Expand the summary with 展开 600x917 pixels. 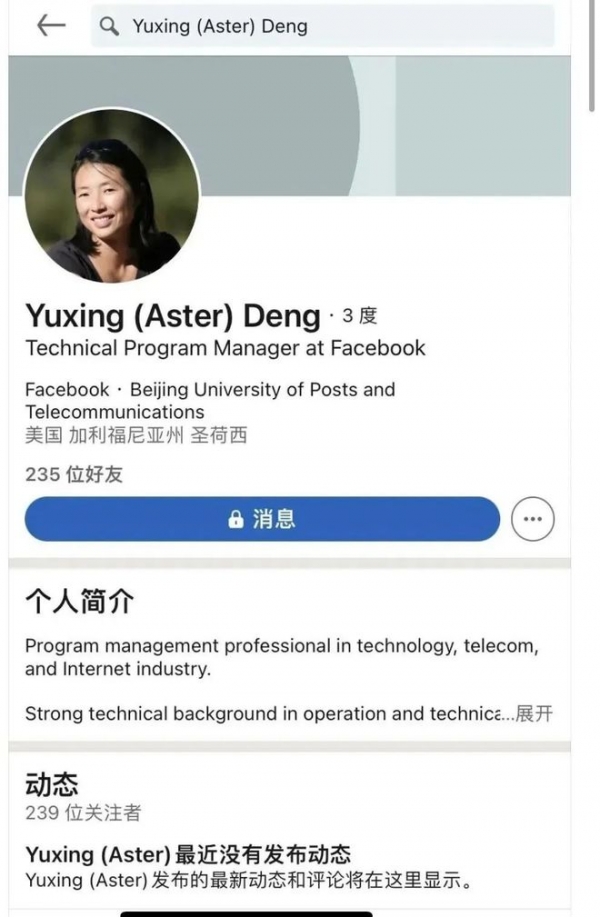pyautogui.click(x=534, y=713)
